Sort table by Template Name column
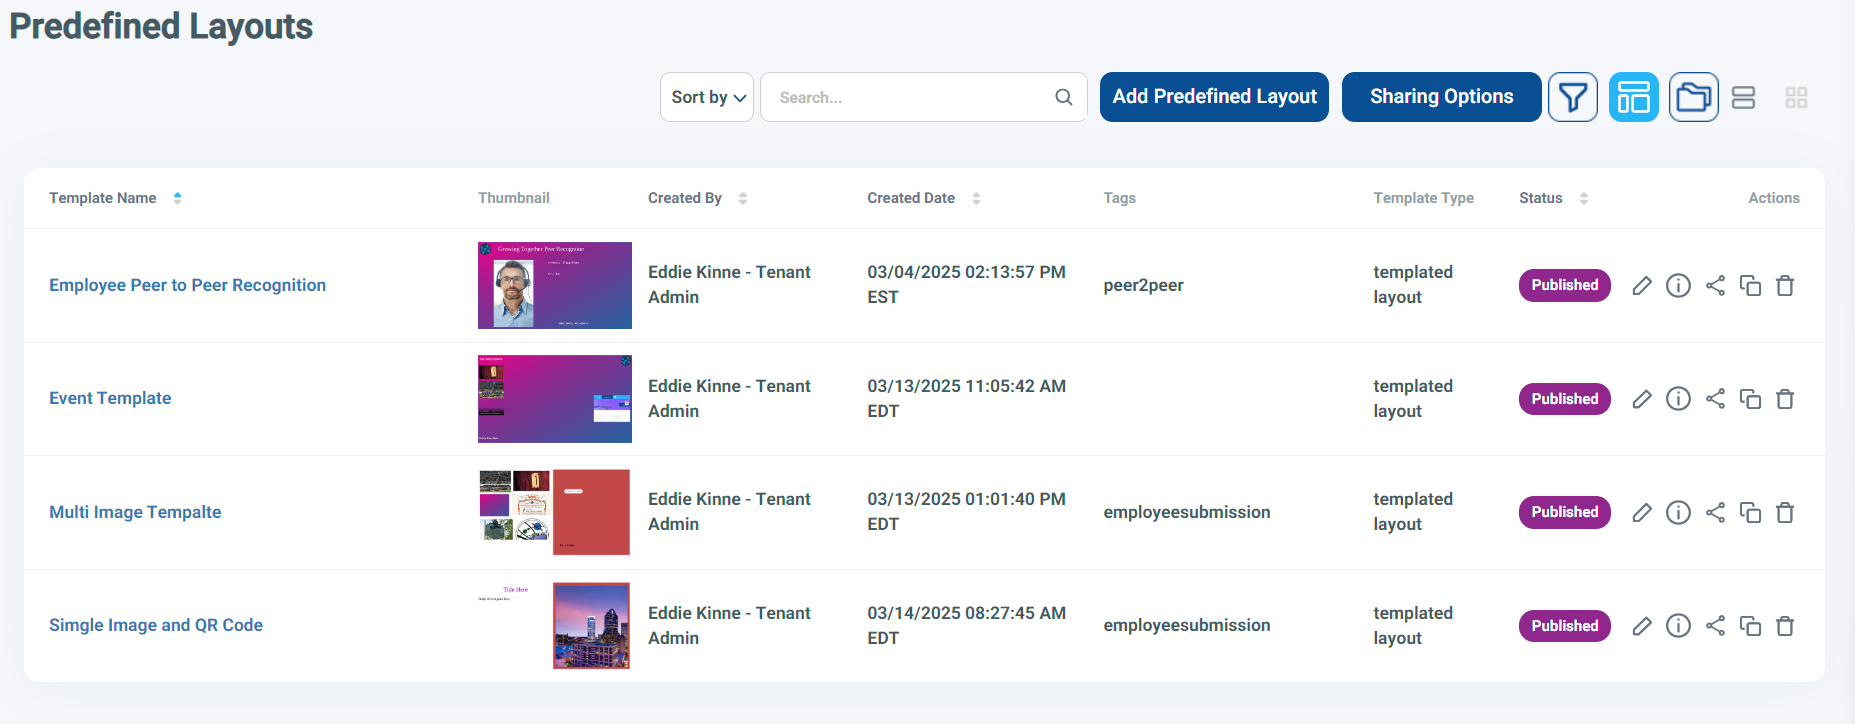Screen dimensions: 1855x724 point(177,198)
